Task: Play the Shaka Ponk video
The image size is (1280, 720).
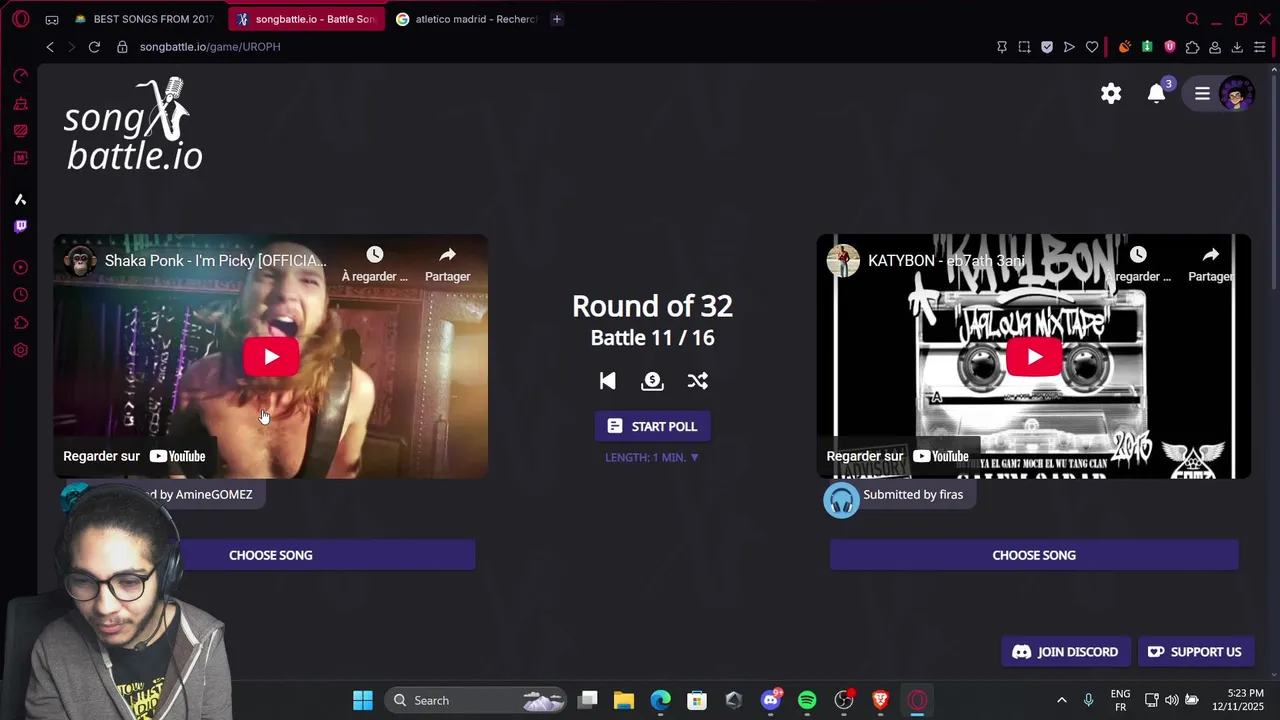Action: pyautogui.click(x=271, y=357)
